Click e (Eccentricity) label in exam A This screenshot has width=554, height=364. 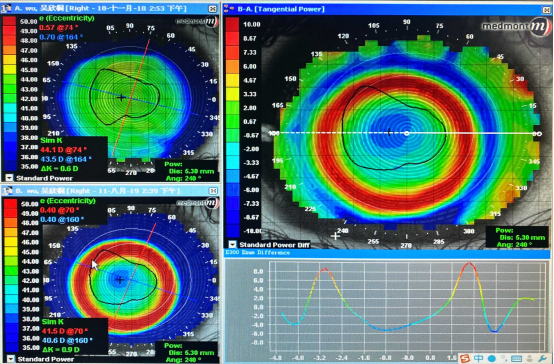pyautogui.click(x=67, y=18)
